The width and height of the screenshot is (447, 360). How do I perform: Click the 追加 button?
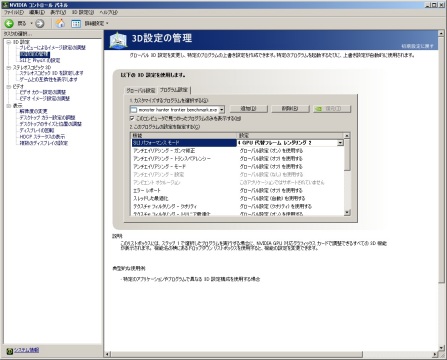click(x=249, y=109)
